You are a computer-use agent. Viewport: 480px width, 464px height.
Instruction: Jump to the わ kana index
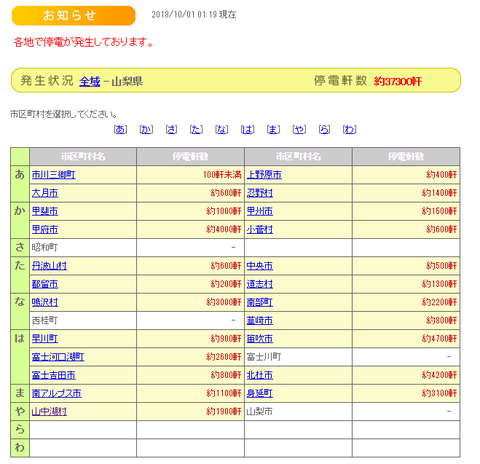[x=350, y=129]
